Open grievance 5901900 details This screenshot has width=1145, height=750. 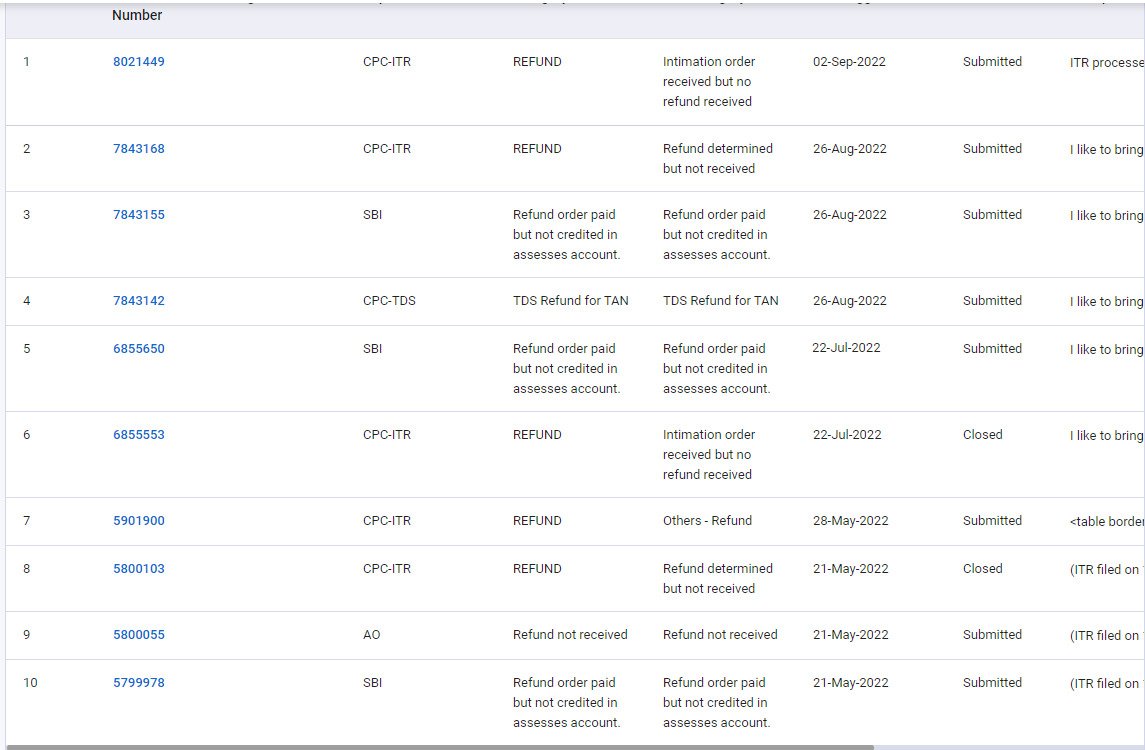point(137,520)
